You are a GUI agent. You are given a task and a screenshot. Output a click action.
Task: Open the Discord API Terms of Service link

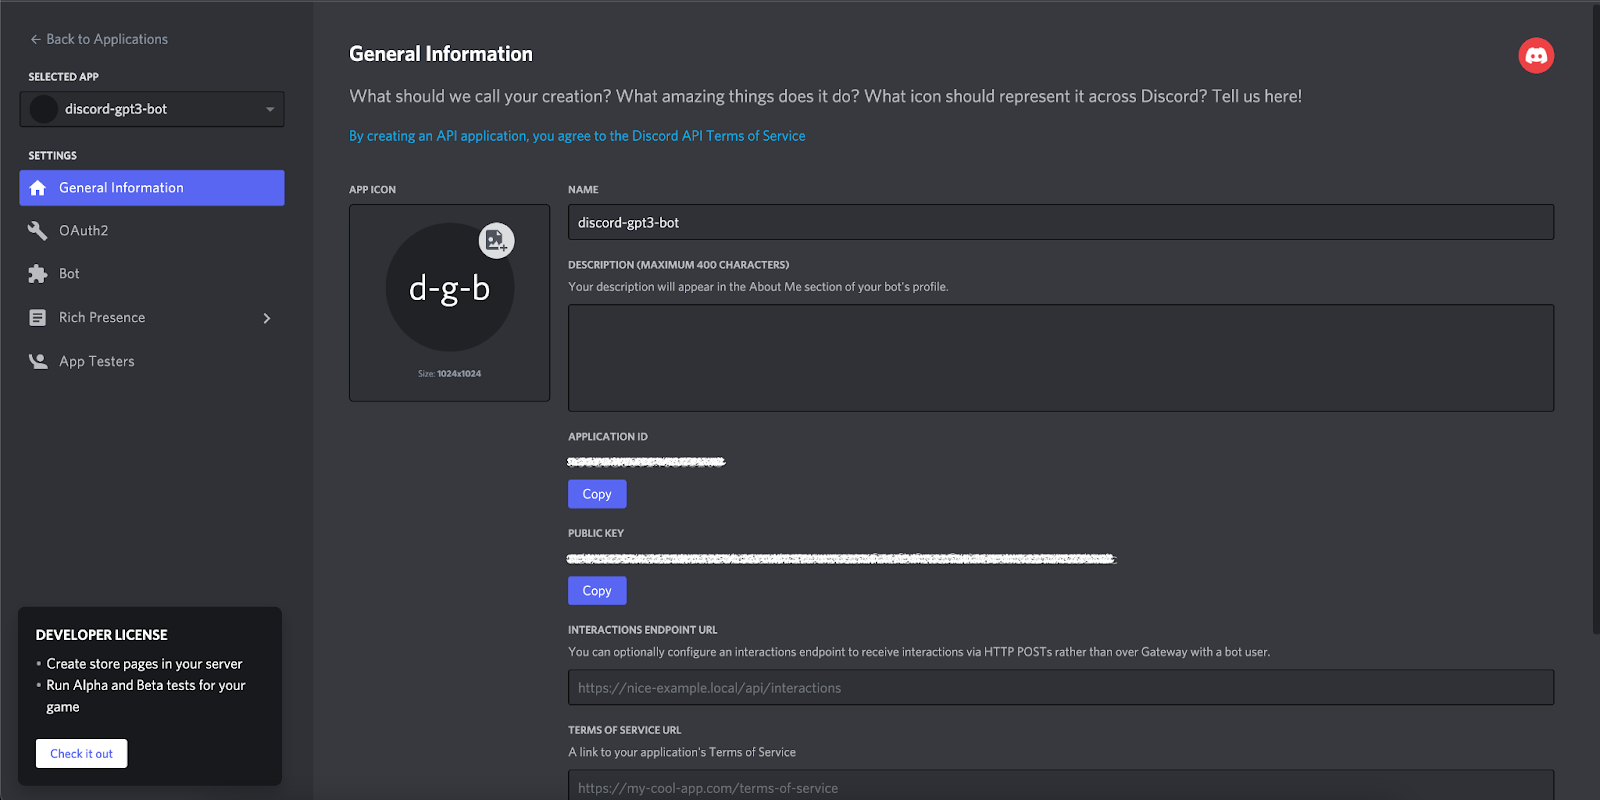click(577, 136)
